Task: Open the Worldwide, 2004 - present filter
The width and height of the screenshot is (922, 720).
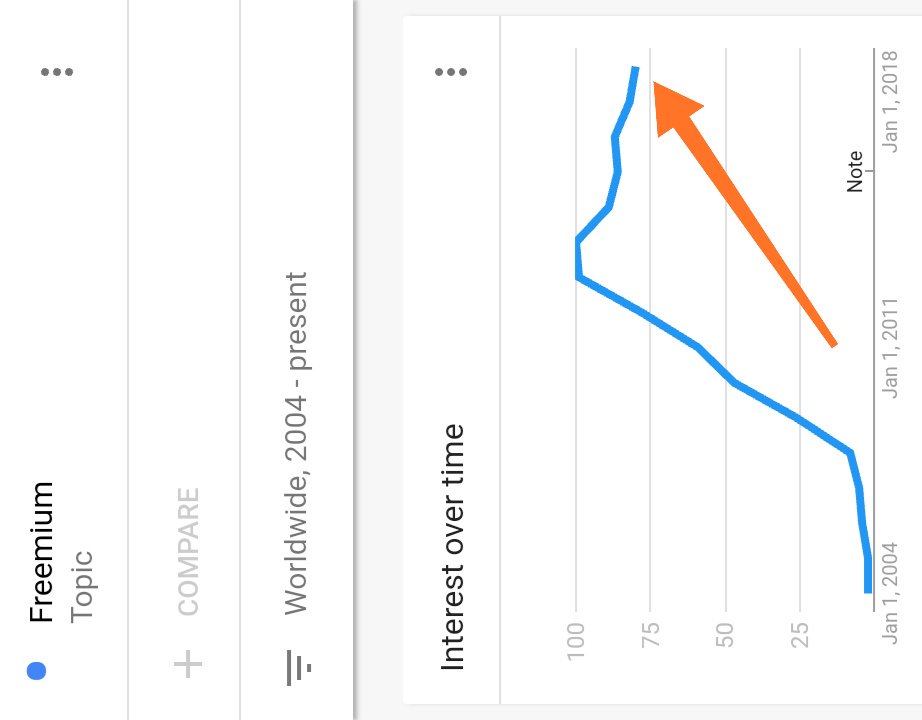Action: click(x=296, y=444)
